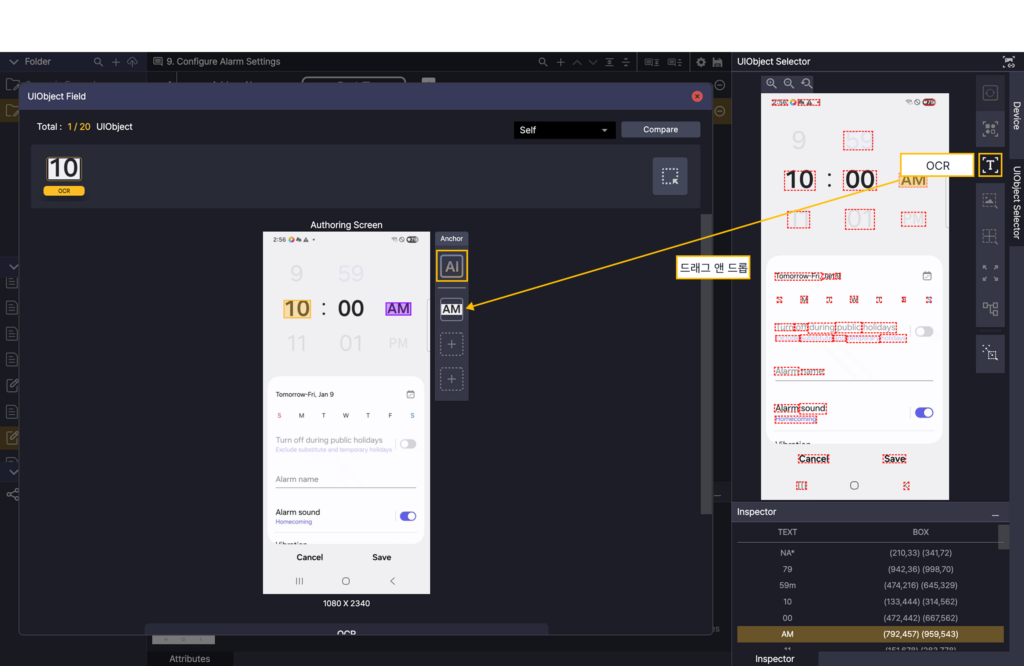The height and width of the screenshot is (666, 1024).
Task: Toggle Alarm sound switch in selector preview
Action: (x=924, y=412)
